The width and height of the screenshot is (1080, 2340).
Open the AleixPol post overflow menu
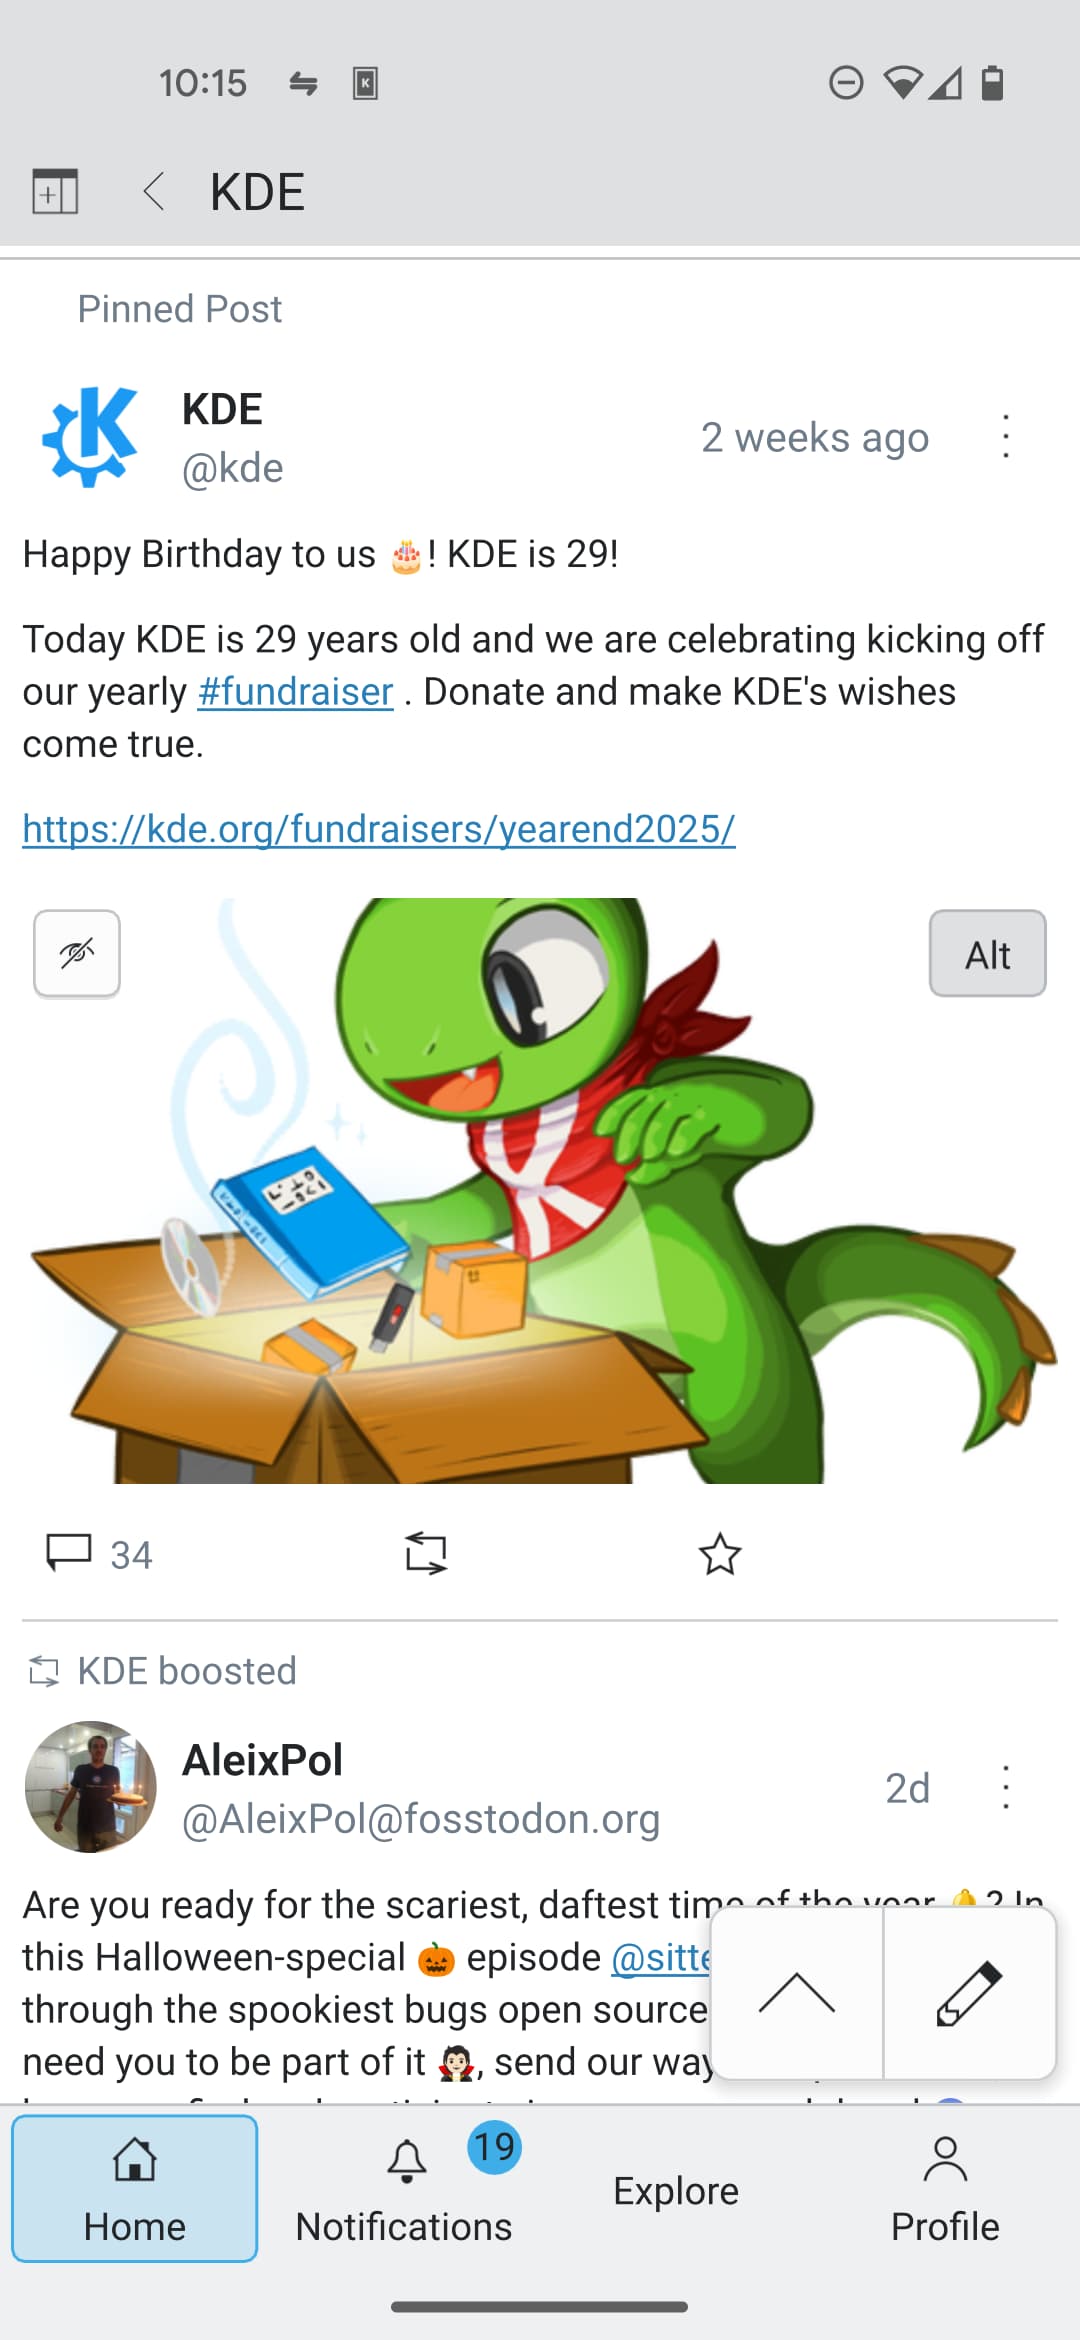pos(1006,1787)
